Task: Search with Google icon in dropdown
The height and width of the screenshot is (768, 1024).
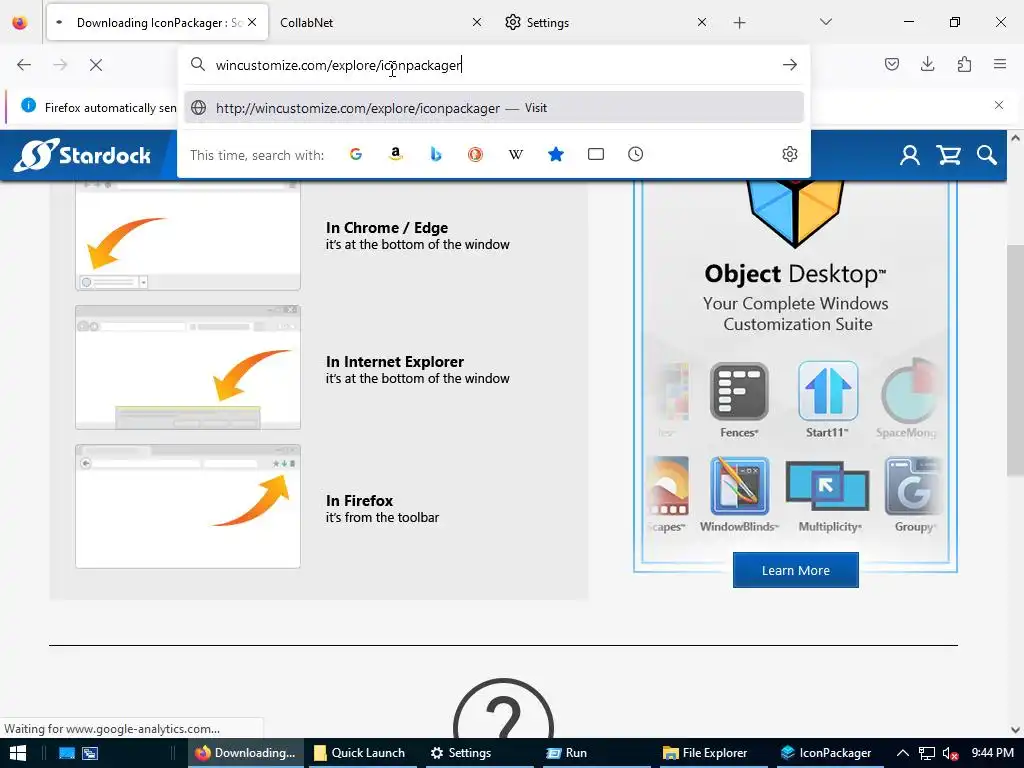Action: tap(356, 154)
